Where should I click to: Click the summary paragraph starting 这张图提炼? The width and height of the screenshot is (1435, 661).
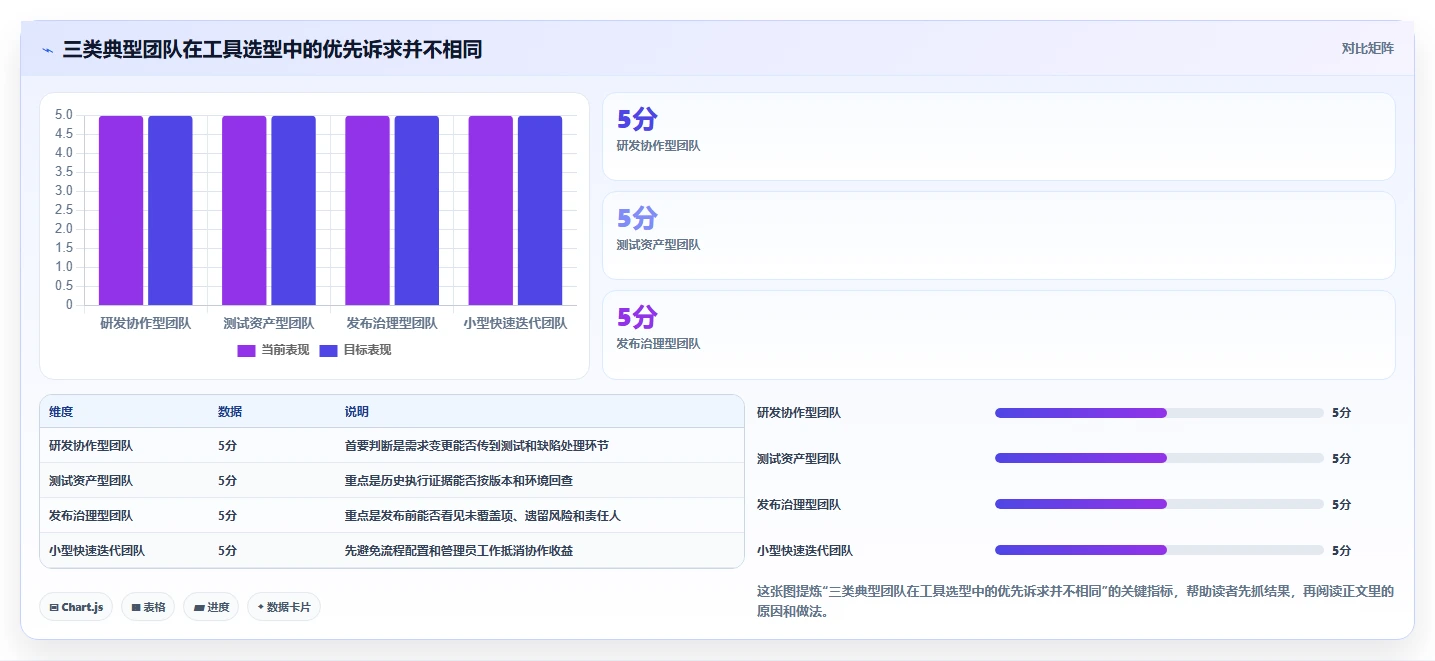click(x=1075, y=601)
